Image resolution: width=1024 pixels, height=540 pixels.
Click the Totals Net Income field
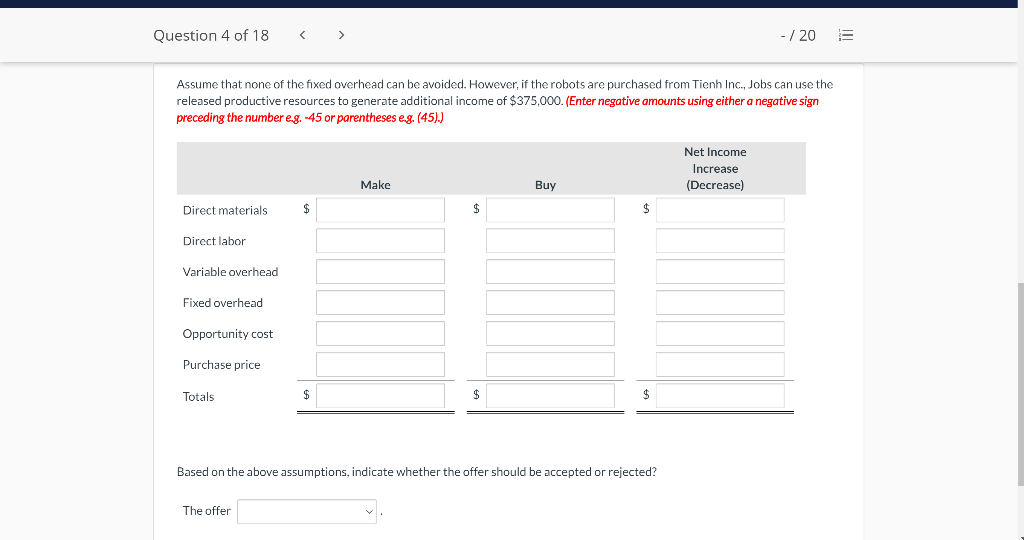coord(720,396)
